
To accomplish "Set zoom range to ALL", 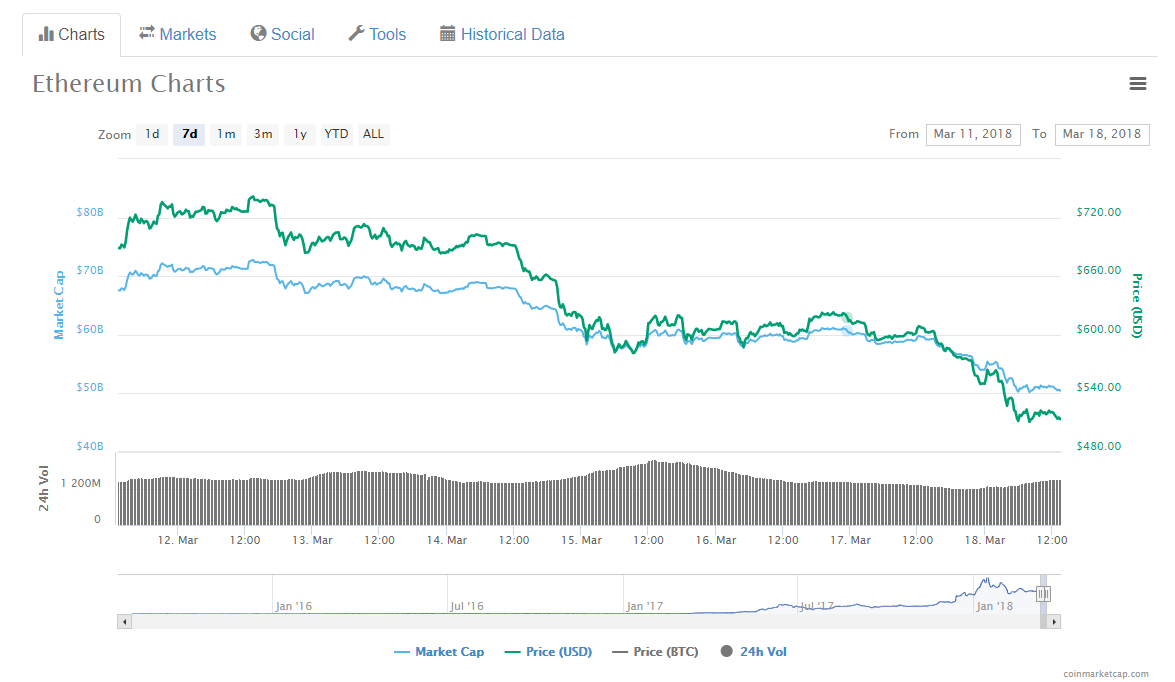I will (373, 134).
